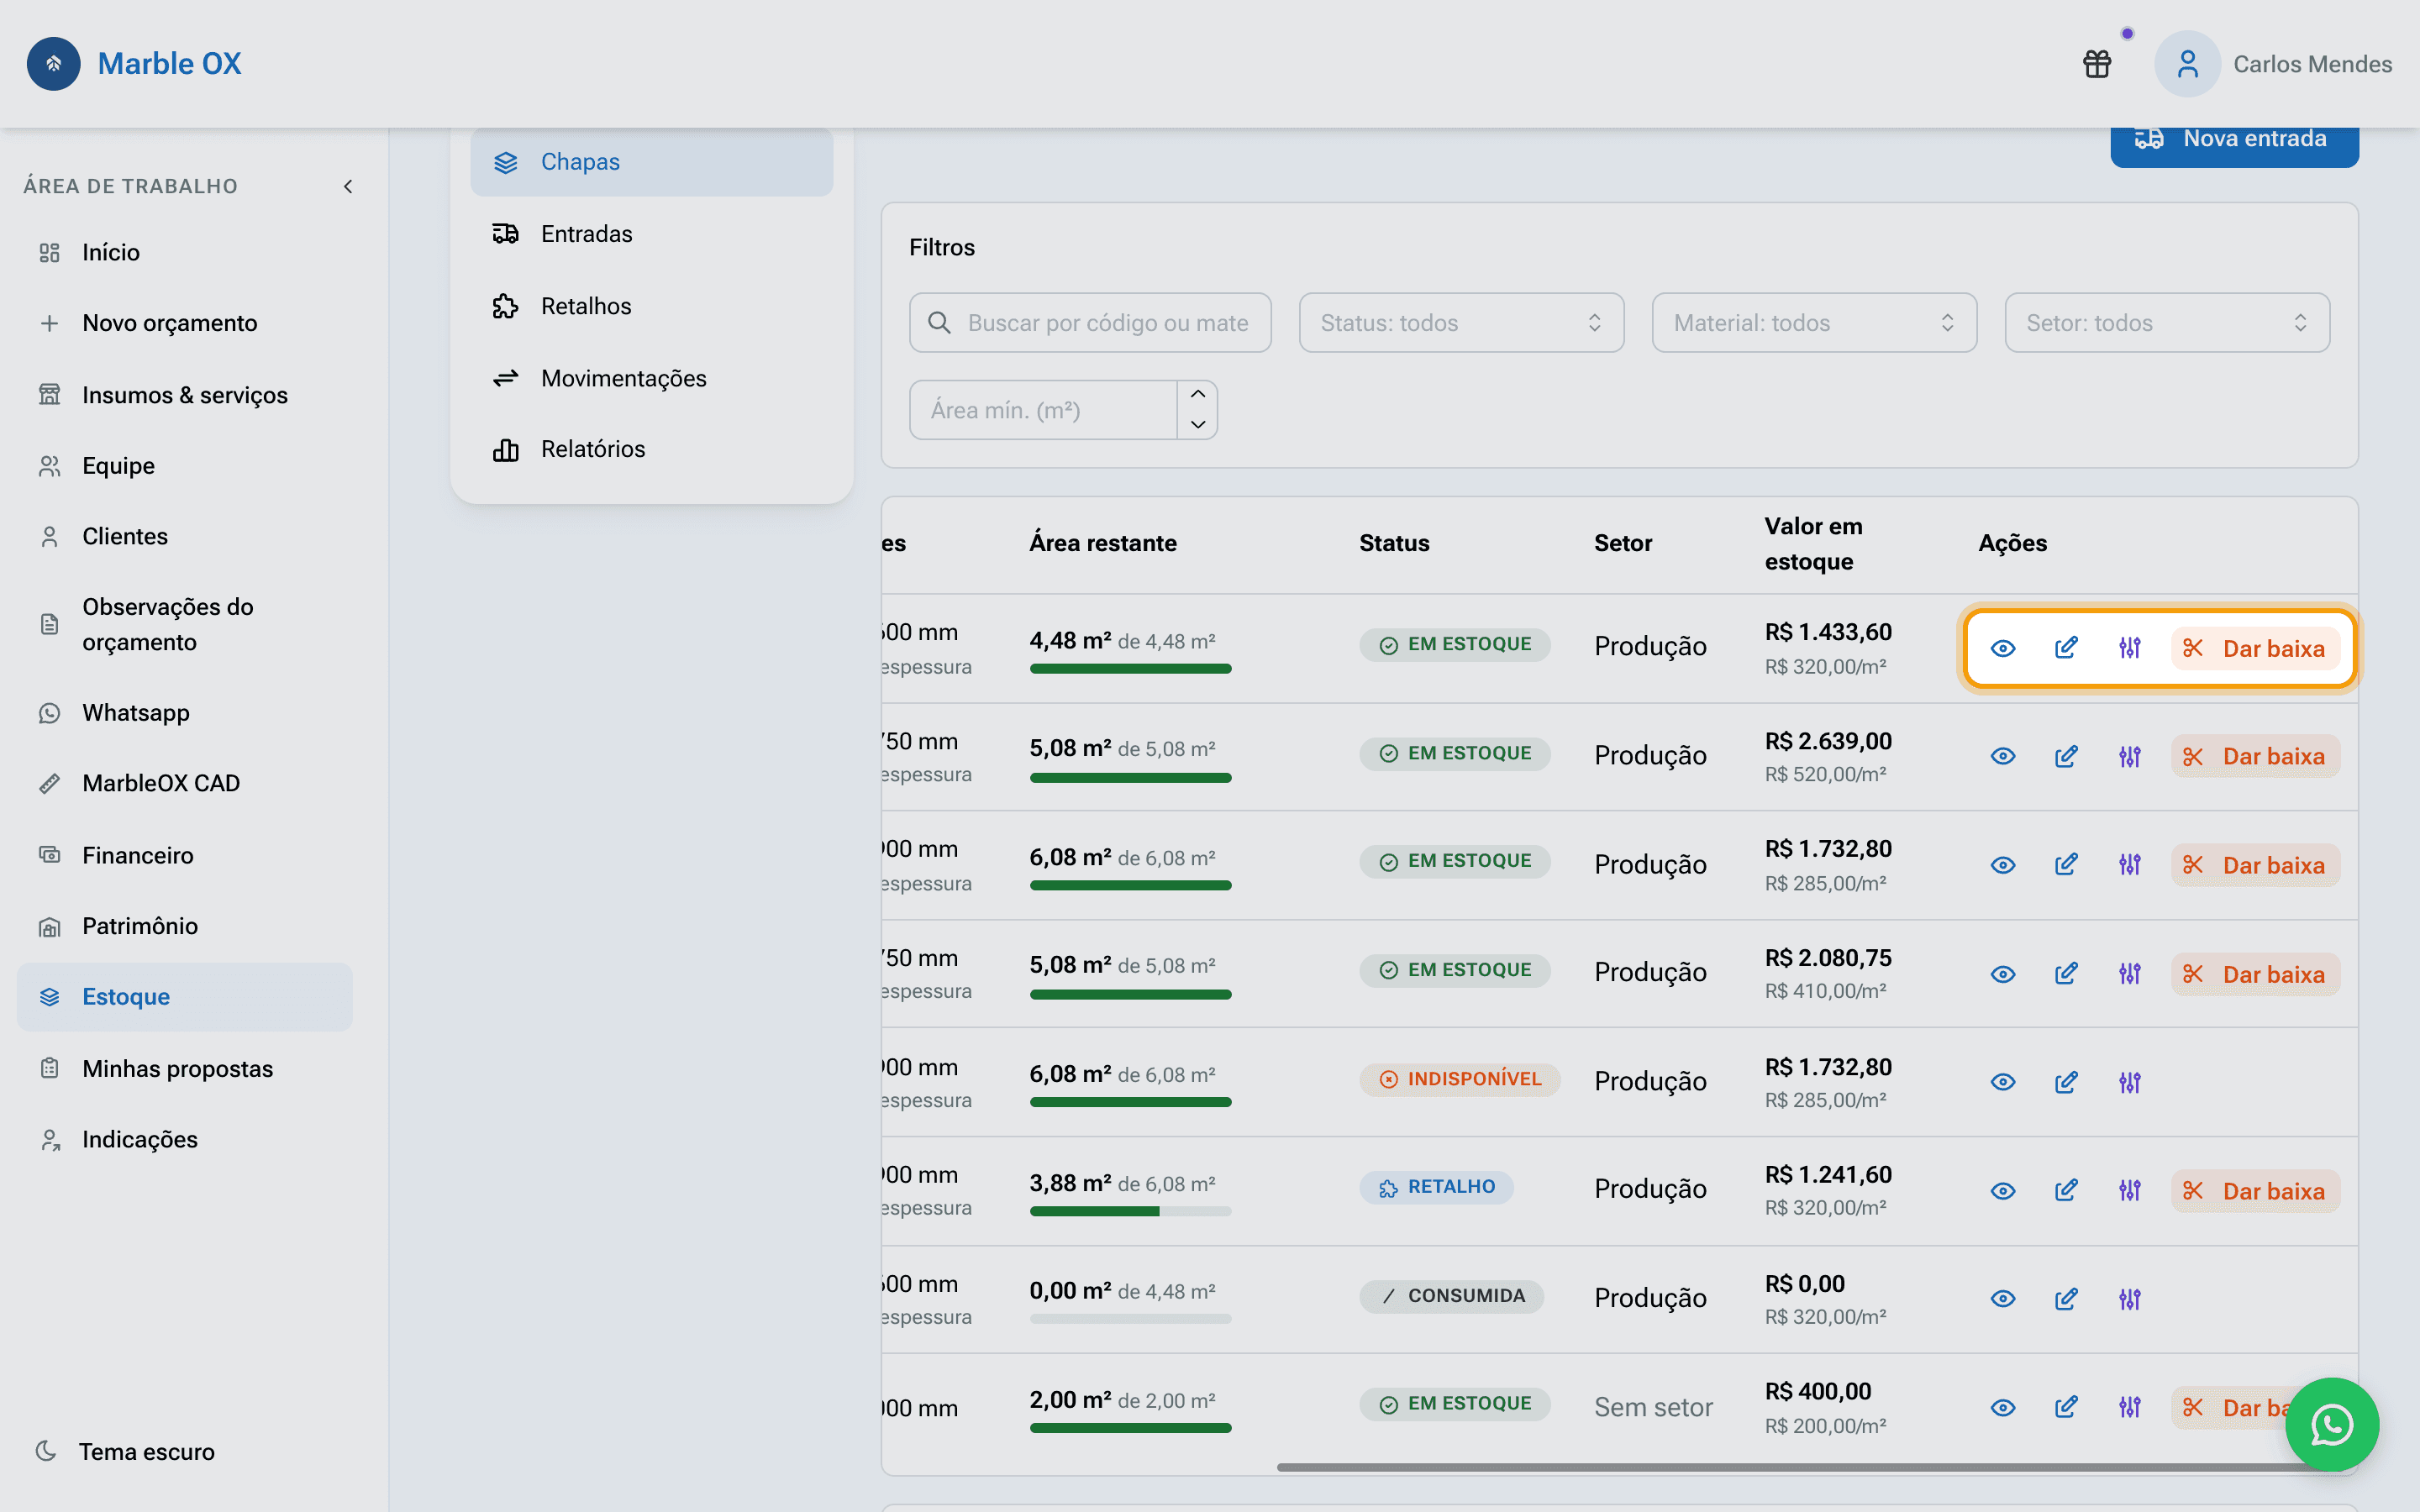2420x1512 pixels.
Task: Open the Financeiro page
Action: pos(185,855)
